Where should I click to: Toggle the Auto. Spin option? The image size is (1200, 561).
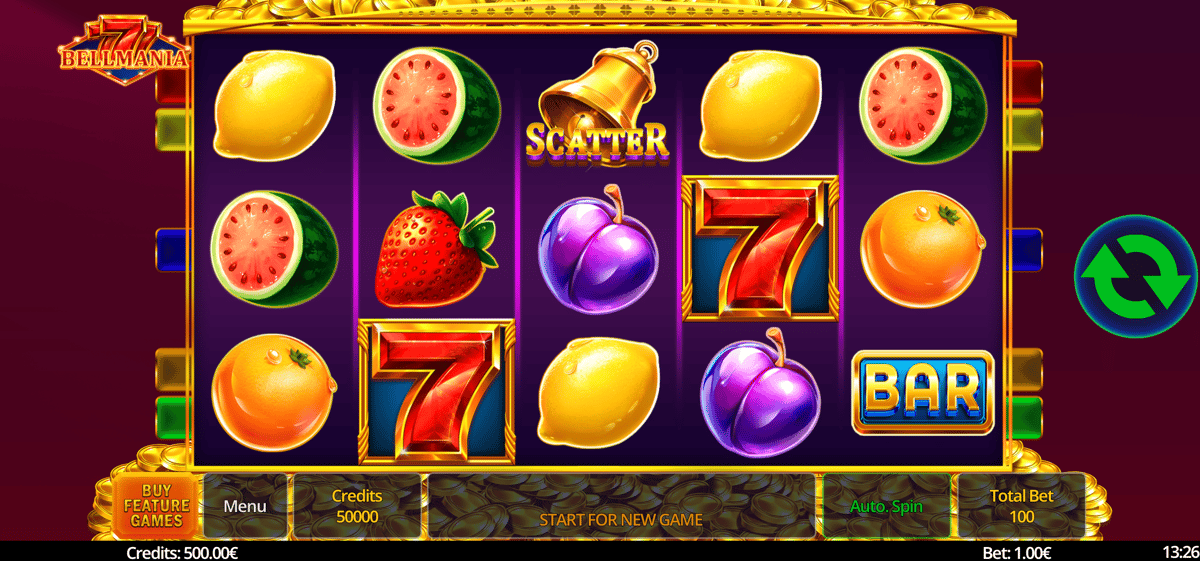[886, 506]
